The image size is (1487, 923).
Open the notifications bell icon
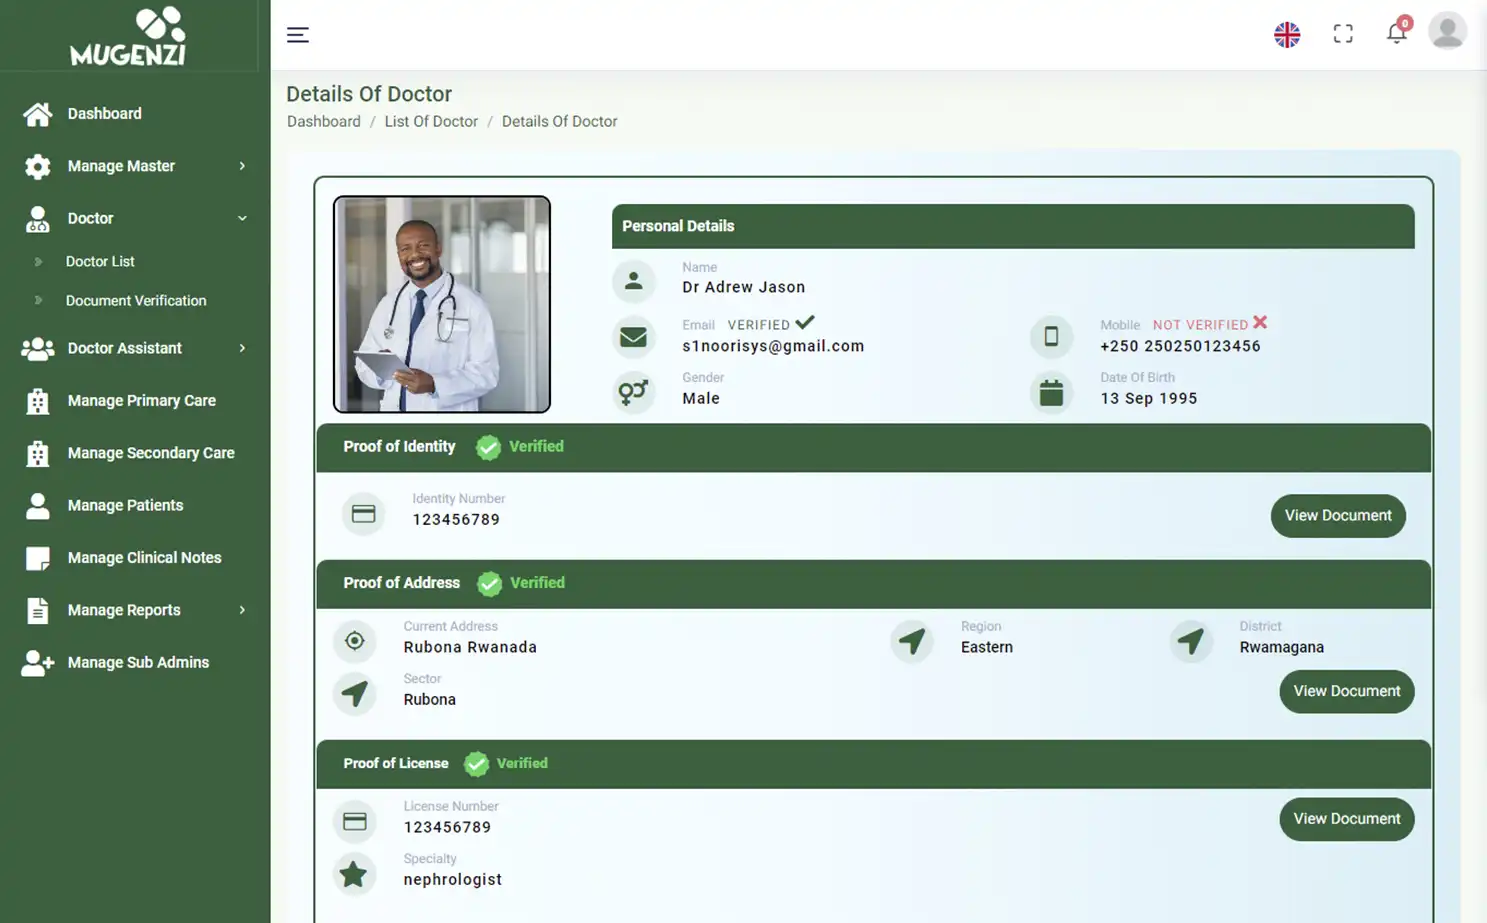tap(1397, 33)
